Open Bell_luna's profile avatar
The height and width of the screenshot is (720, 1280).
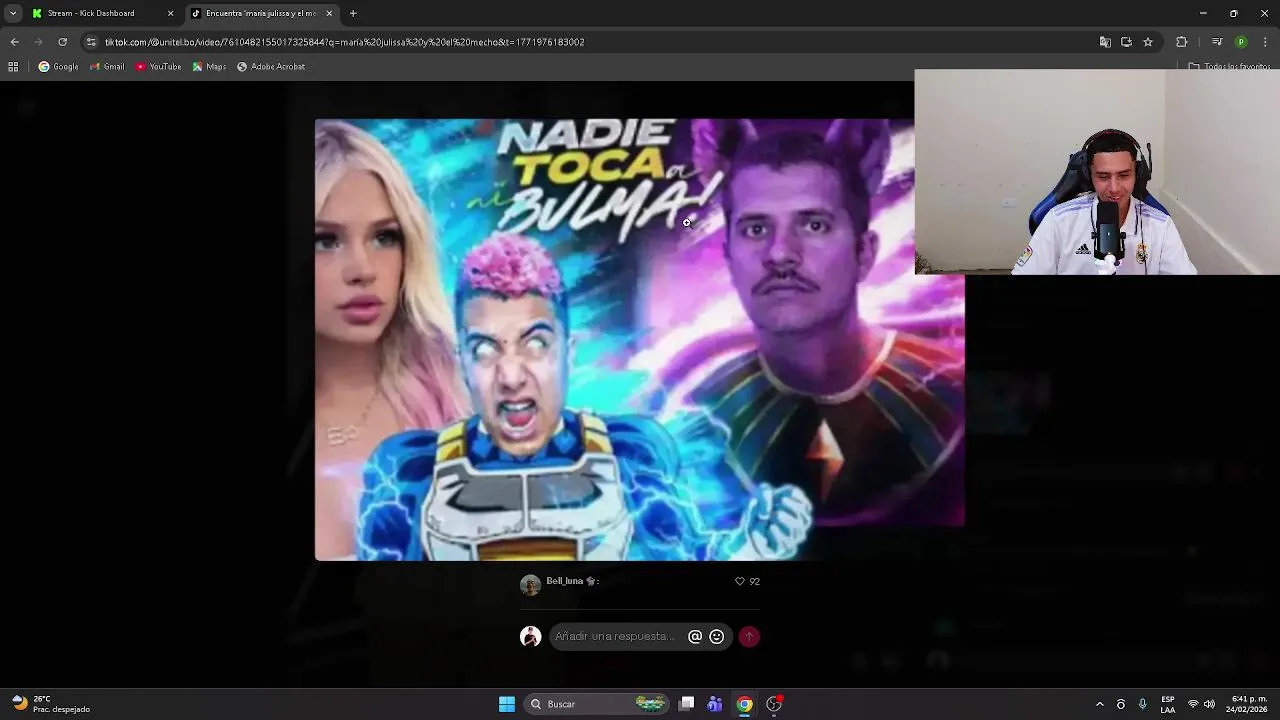530,585
